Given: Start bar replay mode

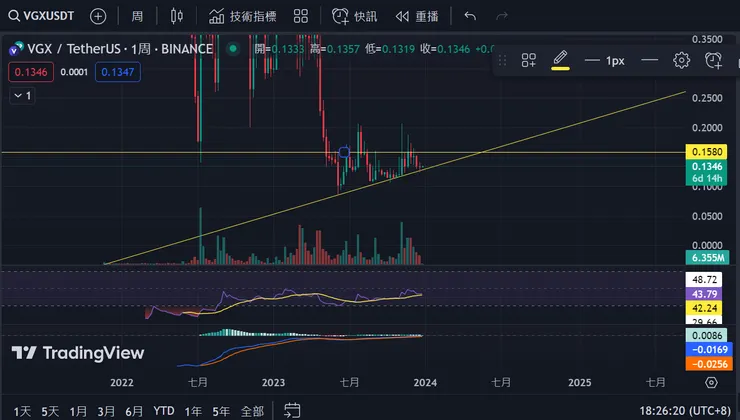Looking at the screenshot, I should click(417, 17).
